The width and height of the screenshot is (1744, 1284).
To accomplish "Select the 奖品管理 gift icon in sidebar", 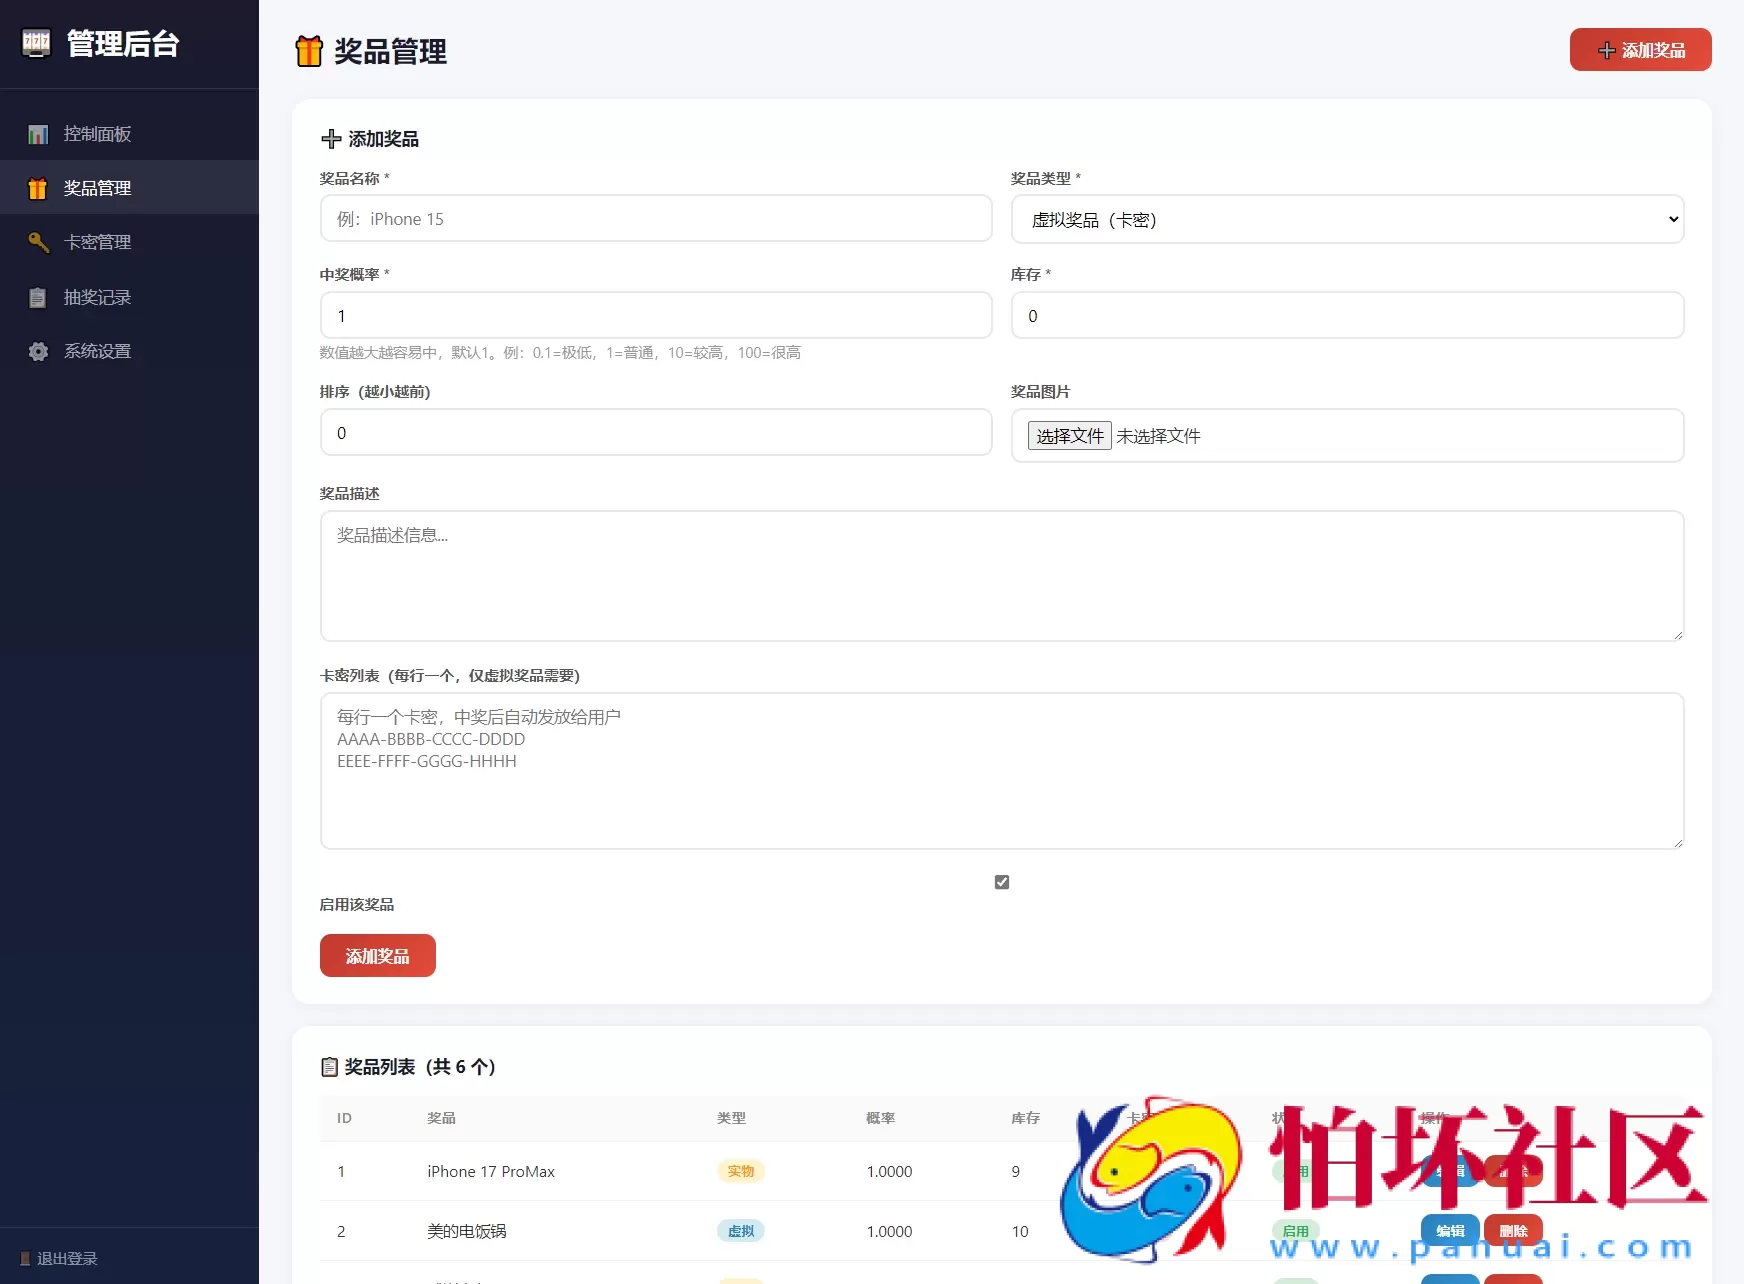I will 38,187.
